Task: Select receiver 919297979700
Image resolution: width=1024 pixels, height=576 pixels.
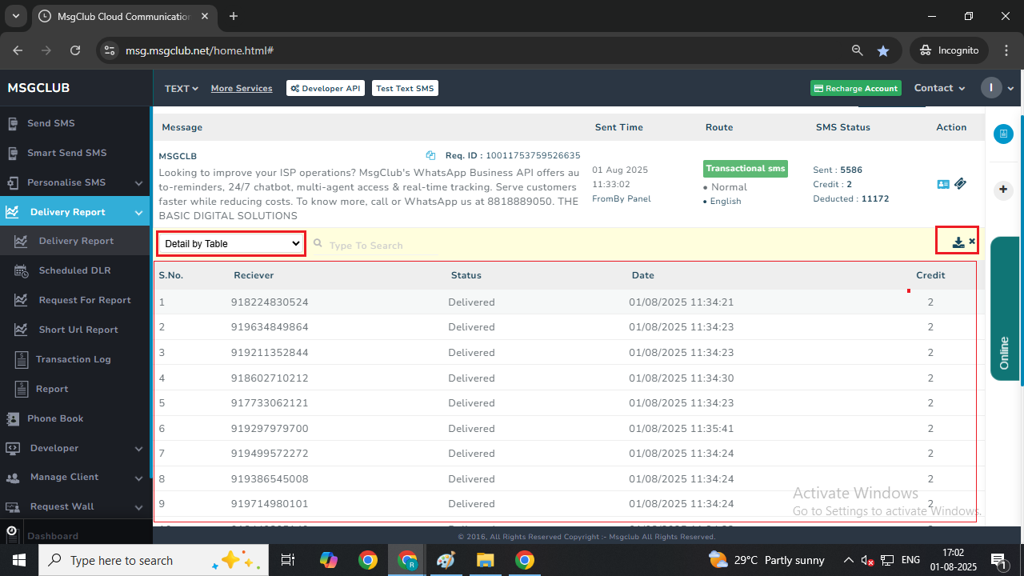Action: 269,429
